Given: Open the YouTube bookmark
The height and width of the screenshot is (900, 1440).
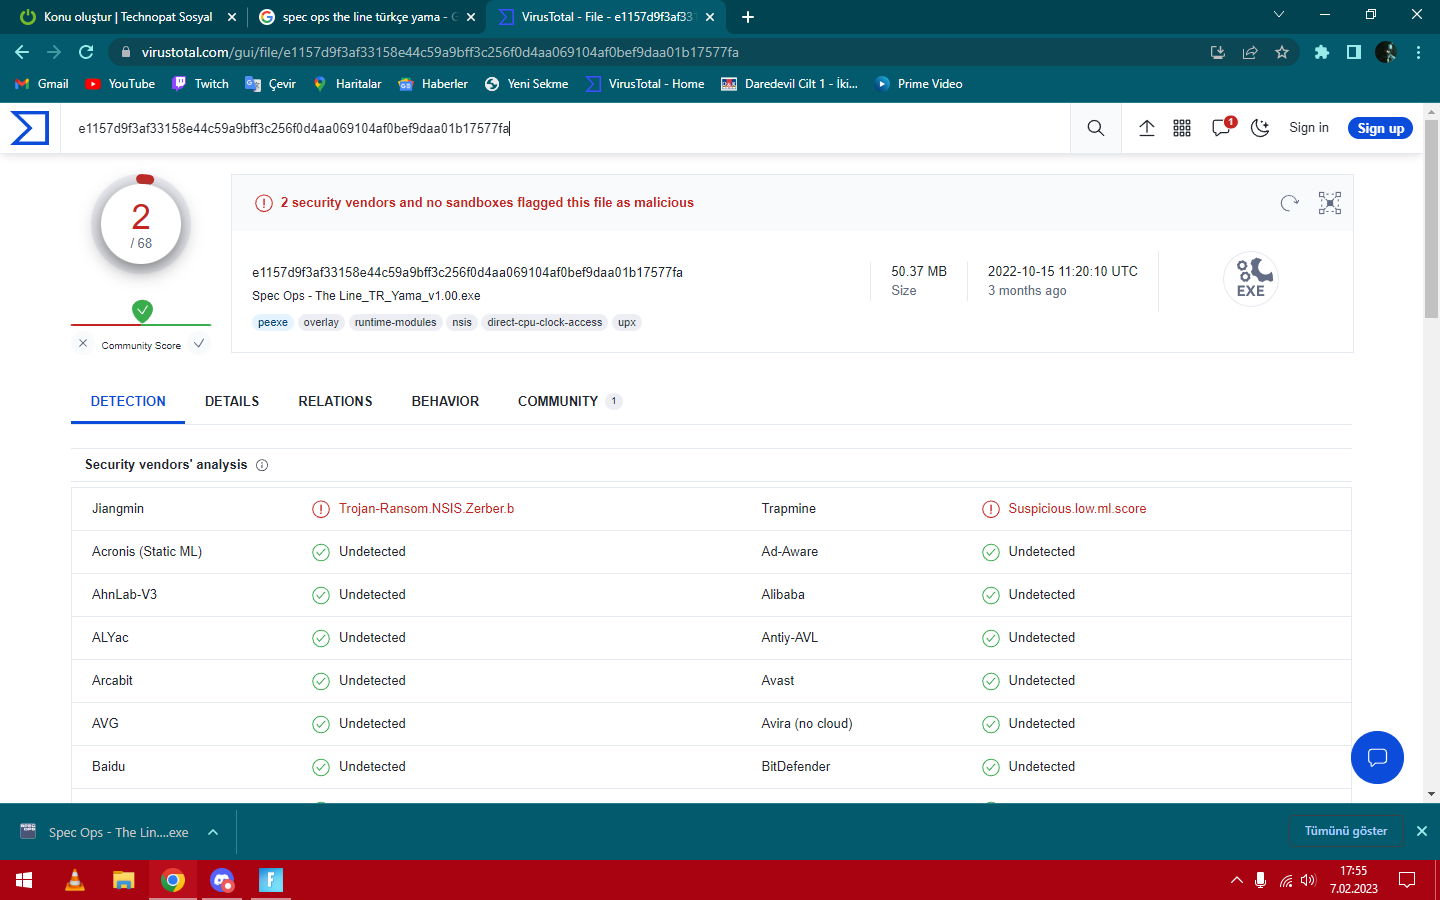Looking at the screenshot, I should click(120, 84).
